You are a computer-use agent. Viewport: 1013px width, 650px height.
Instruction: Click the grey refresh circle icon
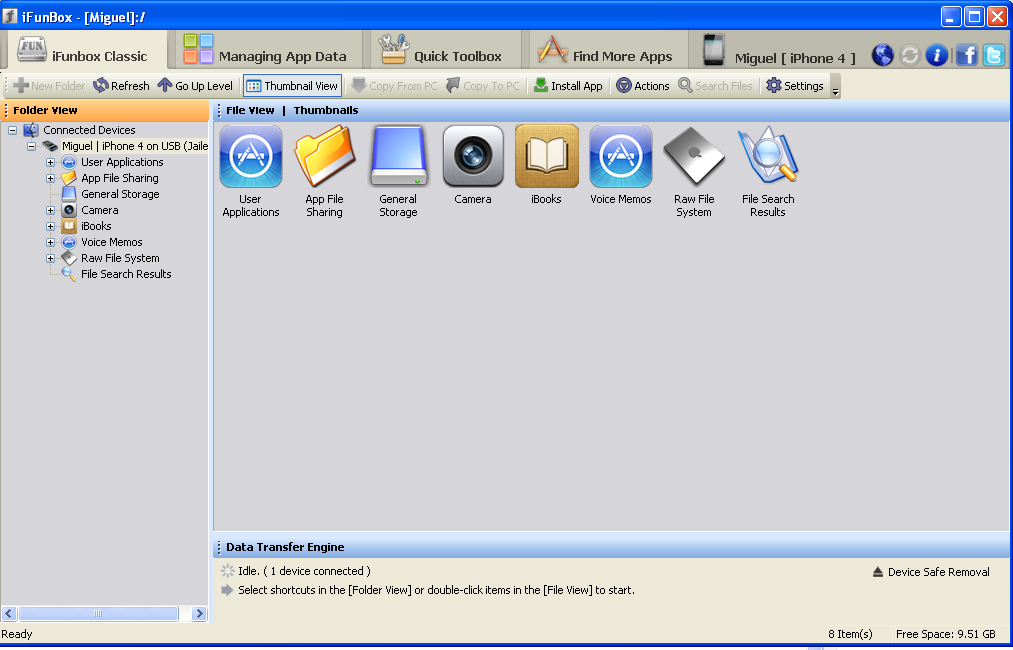coord(910,55)
